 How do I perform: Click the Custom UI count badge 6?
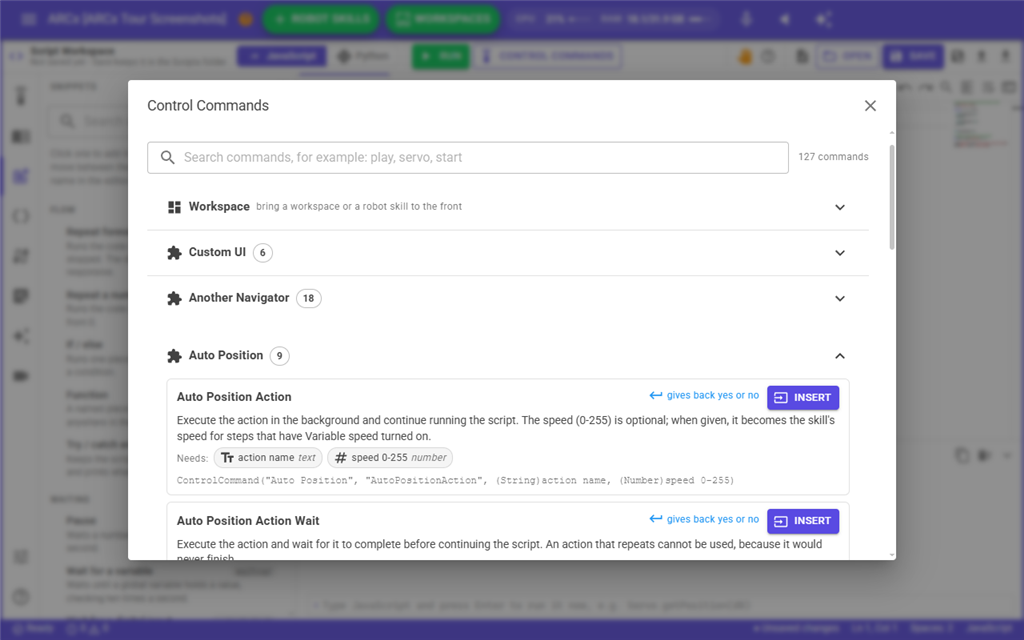pyautogui.click(x=263, y=253)
